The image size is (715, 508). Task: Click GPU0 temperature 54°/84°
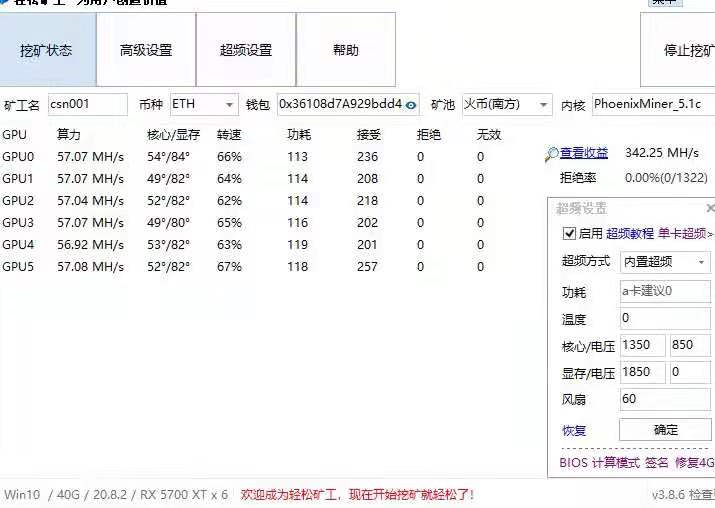point(168,157)
